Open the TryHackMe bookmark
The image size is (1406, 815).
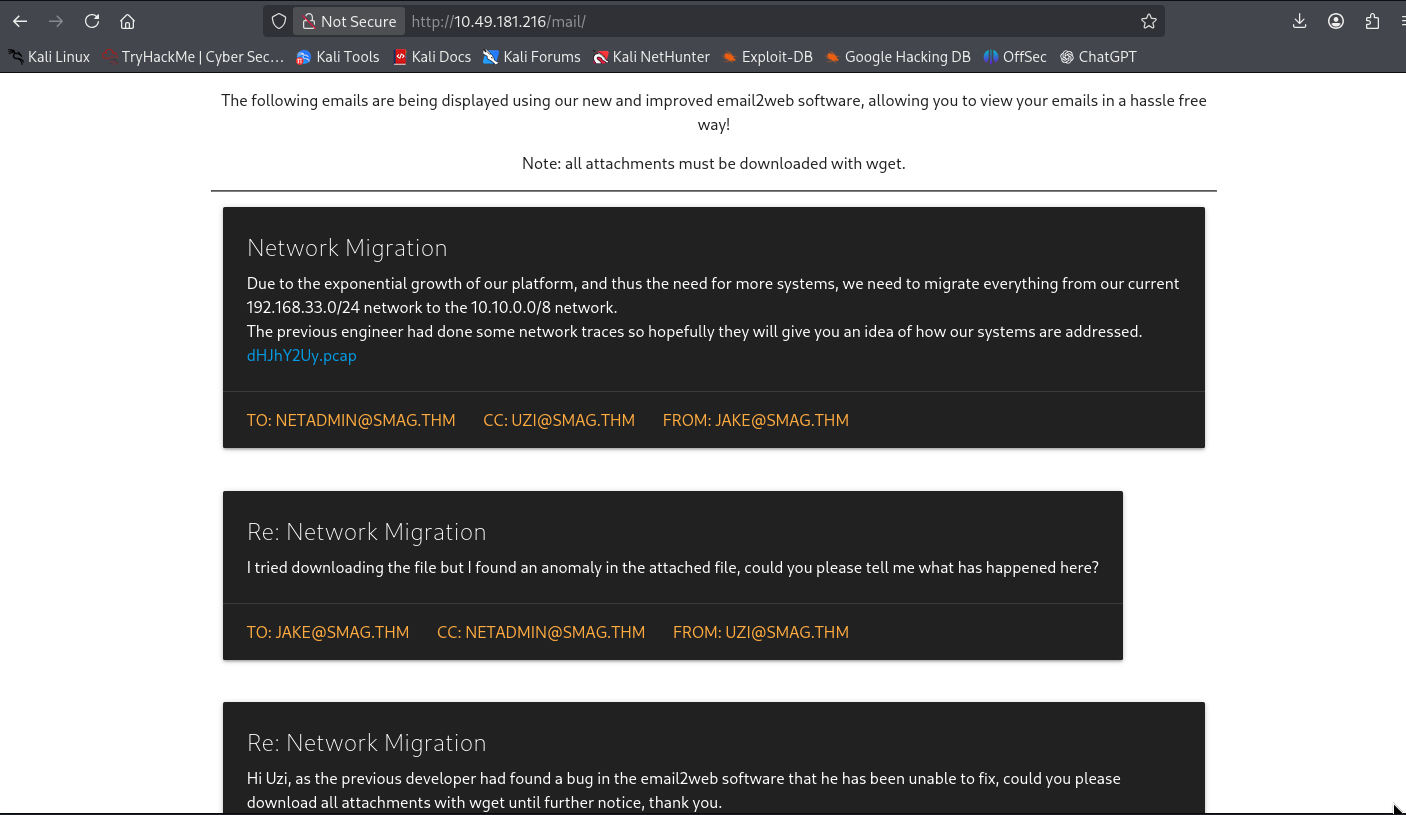193,57
